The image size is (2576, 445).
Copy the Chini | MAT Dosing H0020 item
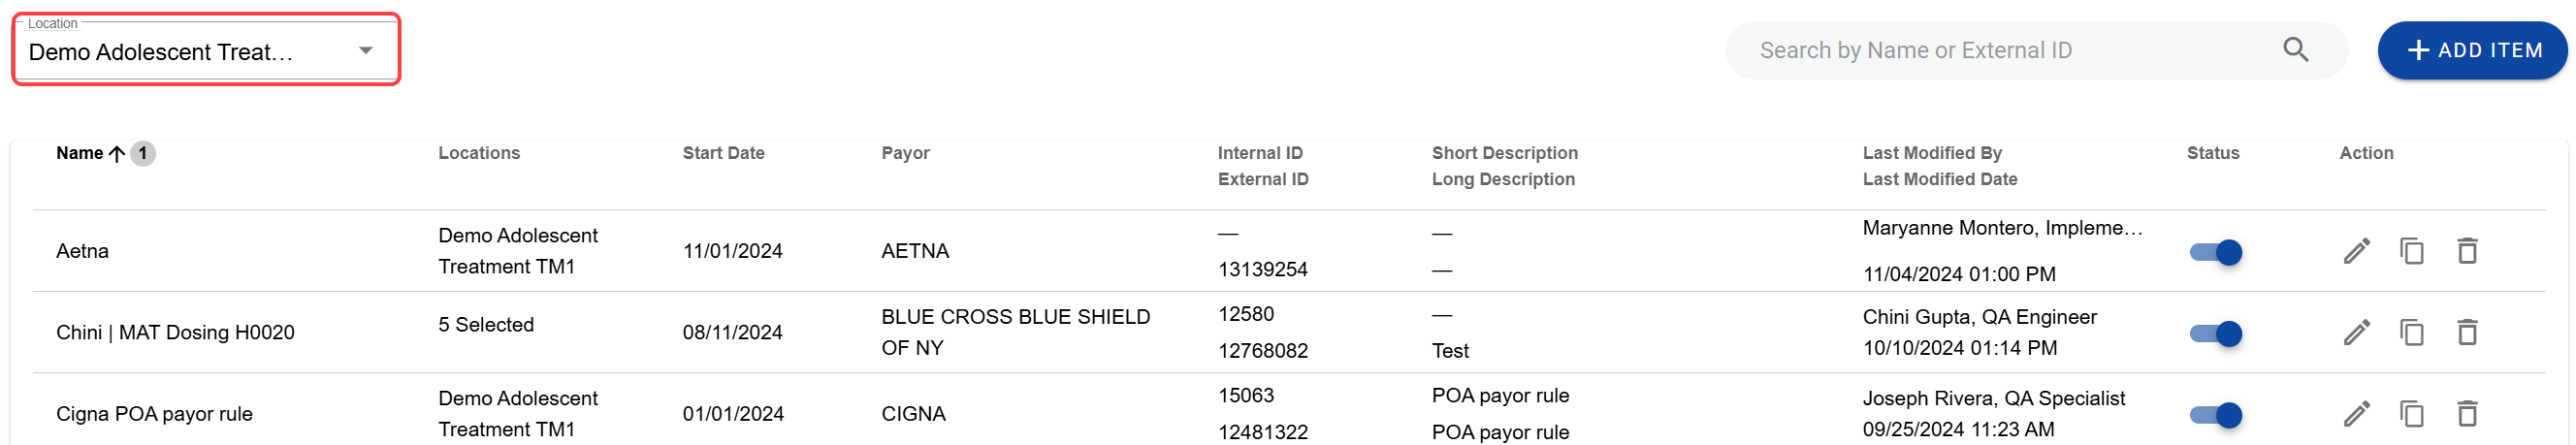pyautogui.click(x=2411, y=332)
